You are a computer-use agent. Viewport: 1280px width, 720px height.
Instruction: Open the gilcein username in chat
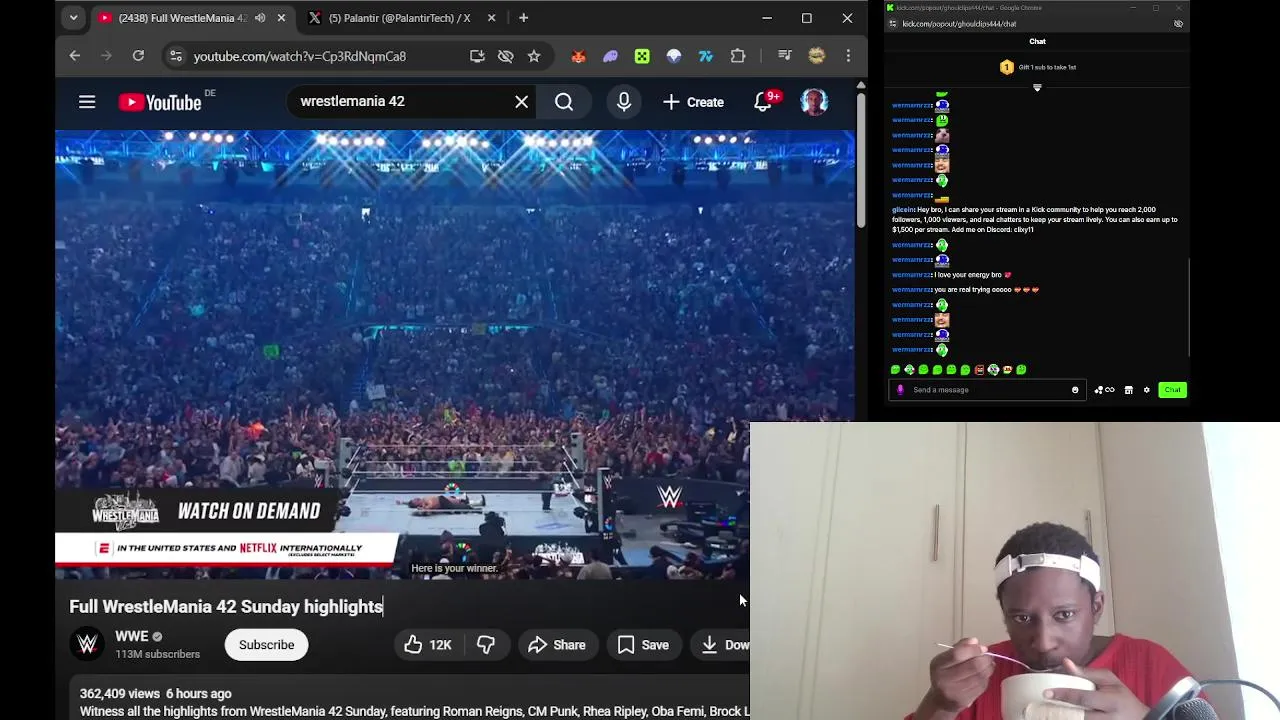pyautogui.click(x=903, y=210)
